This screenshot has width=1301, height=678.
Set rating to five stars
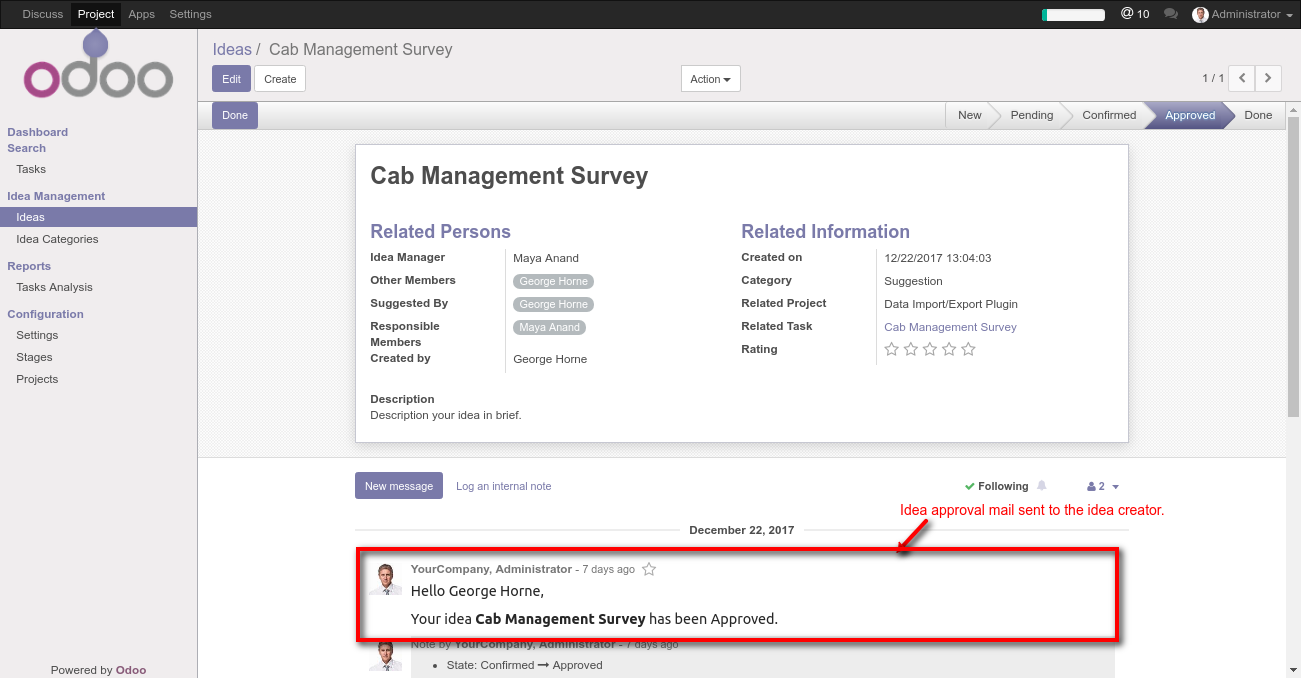click(x=968, y=349)
